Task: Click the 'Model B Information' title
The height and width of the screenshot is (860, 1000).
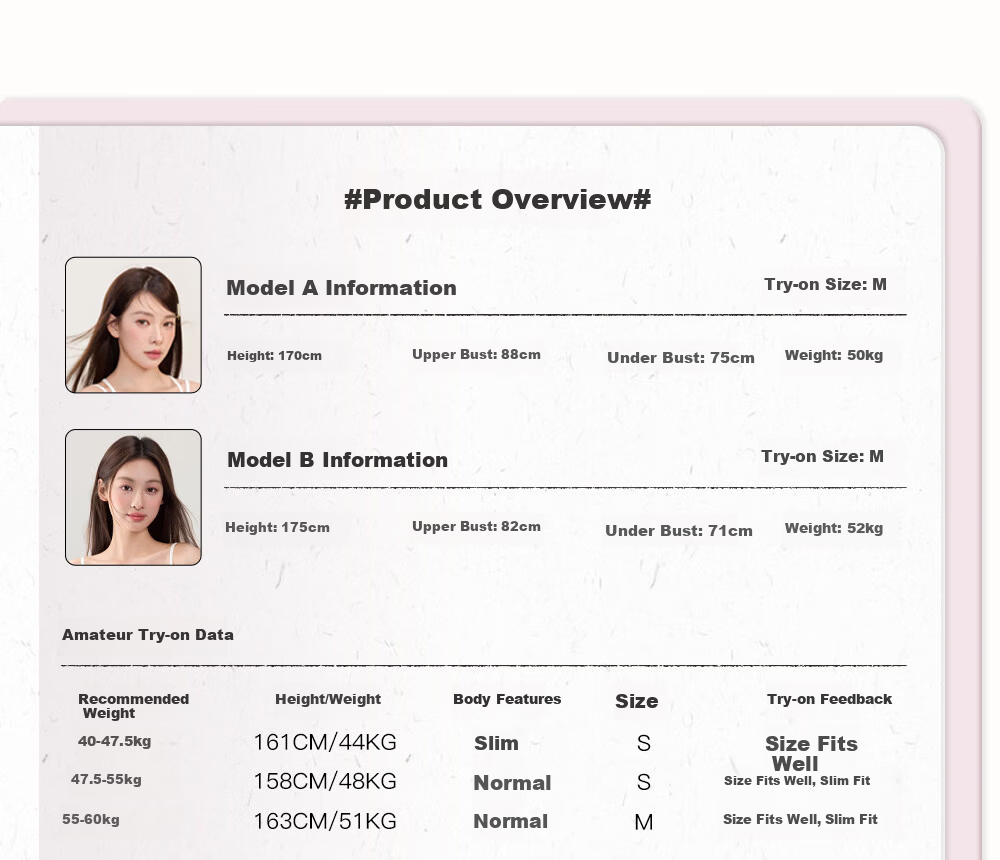Action: tap(337, 460)
